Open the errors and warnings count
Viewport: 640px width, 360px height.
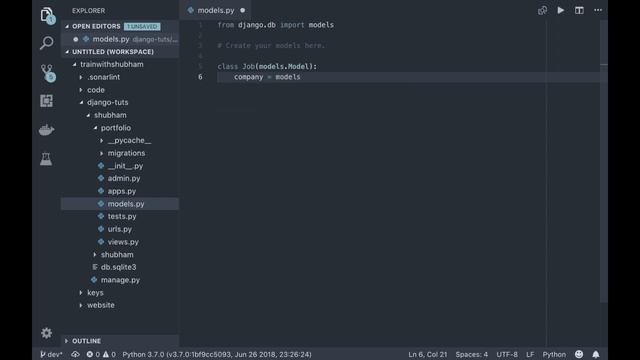(x=101, y=354)
